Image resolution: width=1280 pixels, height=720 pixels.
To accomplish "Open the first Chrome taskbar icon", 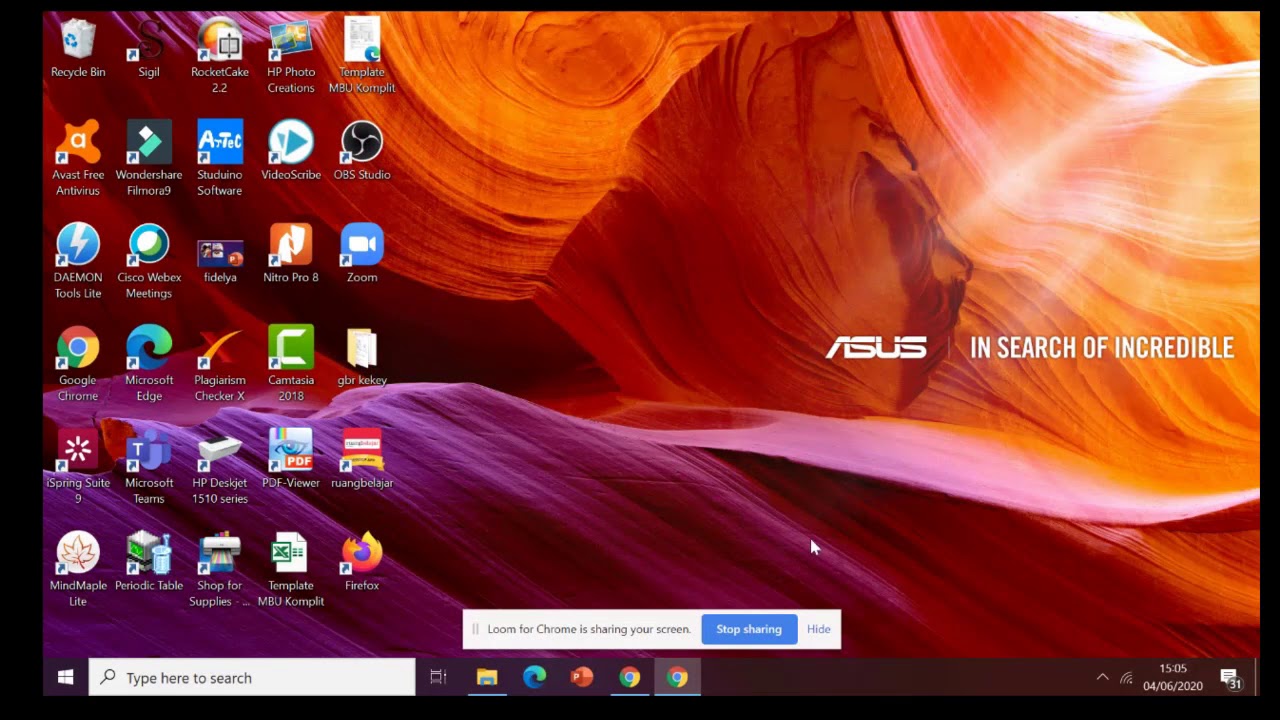I will click(x=630, y=678).
